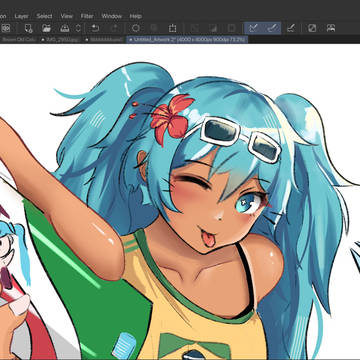Switch to the Untitled_Artwork 2 canvas tab
The height and width of the screenshot is (360, 360).
187,40
